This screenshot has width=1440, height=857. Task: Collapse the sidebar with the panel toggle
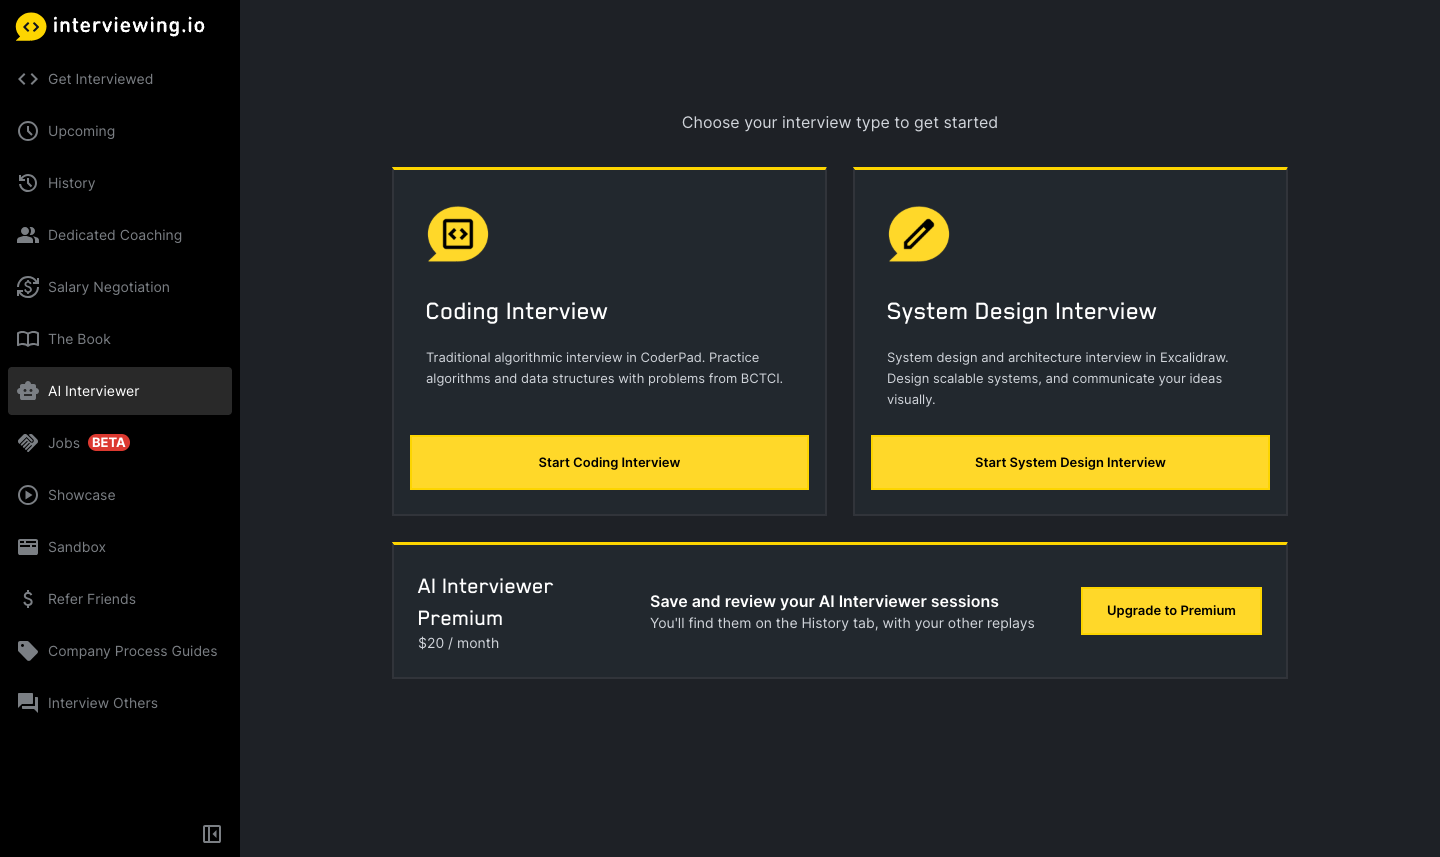click(212, 834)
